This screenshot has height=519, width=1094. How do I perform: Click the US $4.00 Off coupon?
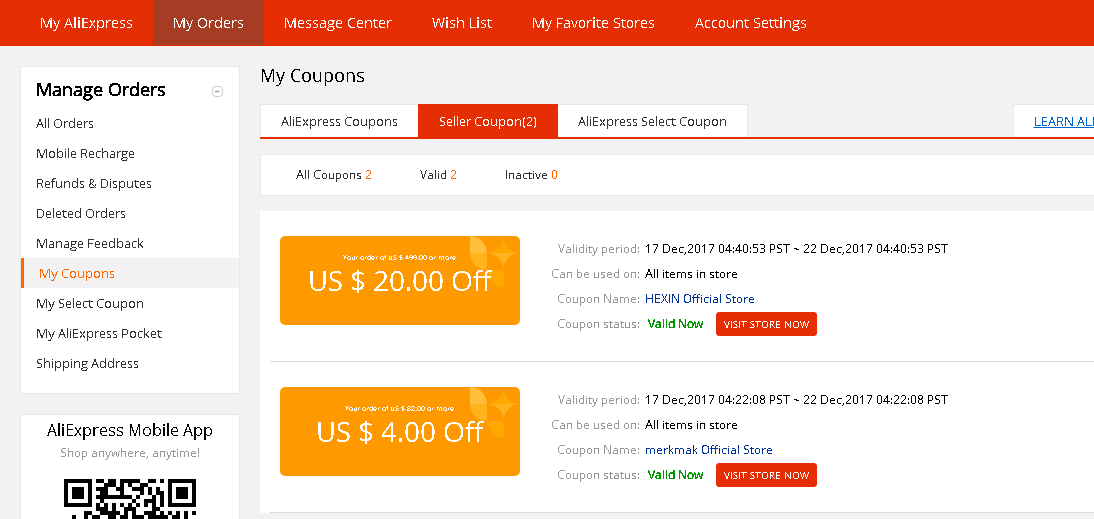point(400,431)
